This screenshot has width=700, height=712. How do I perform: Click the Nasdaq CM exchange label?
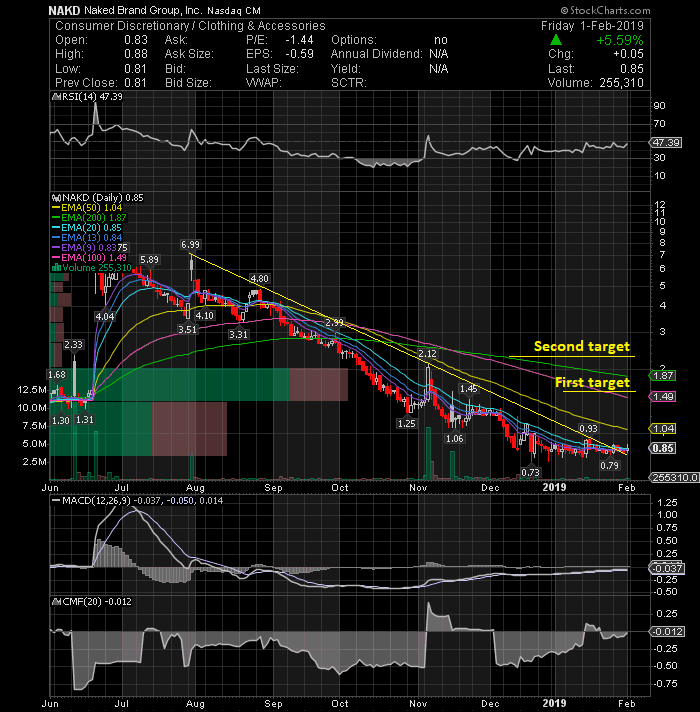coord(234,10)
